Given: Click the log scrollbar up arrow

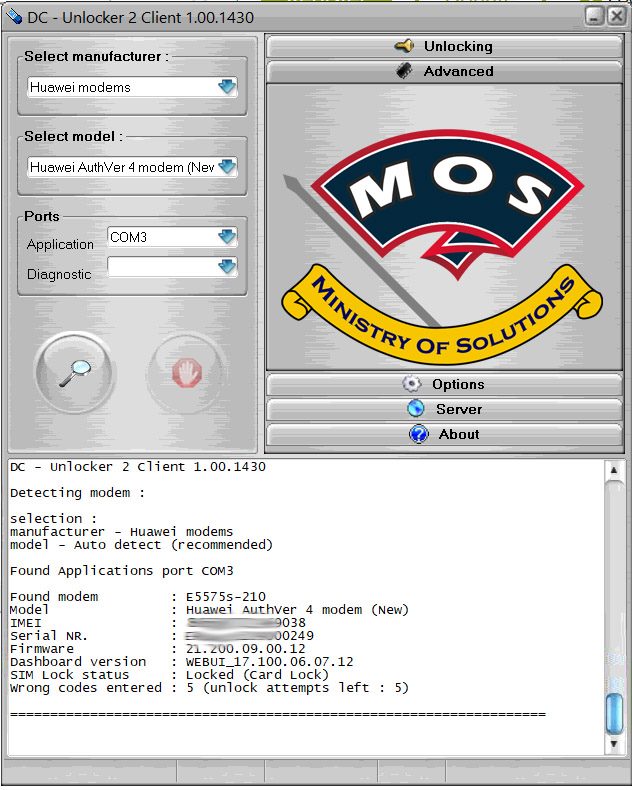Looking at the screenshot, I should click(x=614, y=471).
